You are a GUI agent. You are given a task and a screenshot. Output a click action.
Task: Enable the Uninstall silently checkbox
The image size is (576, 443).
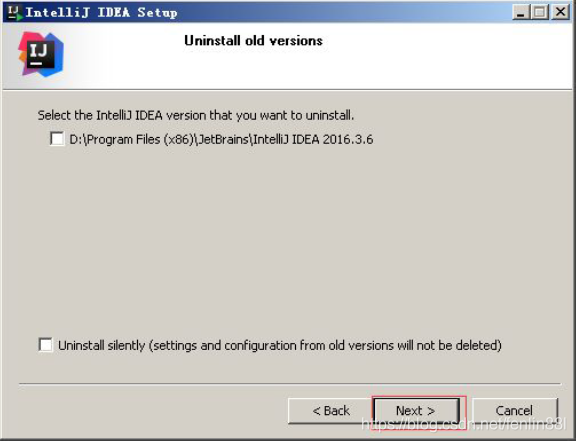(x=46, y=345)
